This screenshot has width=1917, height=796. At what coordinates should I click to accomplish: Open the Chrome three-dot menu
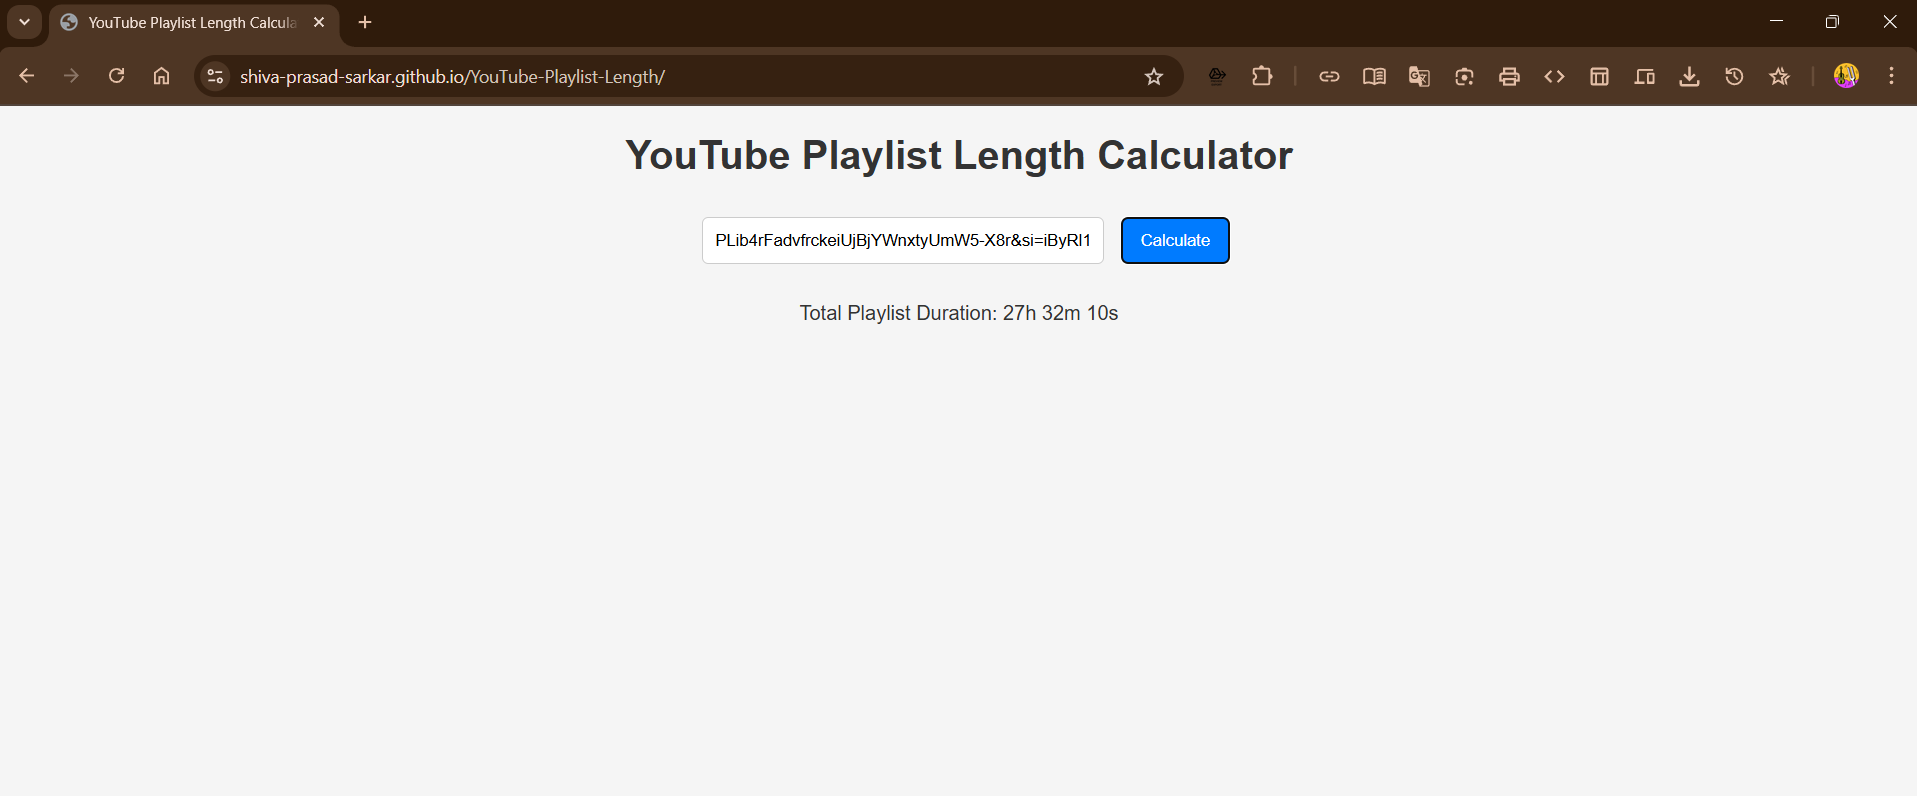1891,76
